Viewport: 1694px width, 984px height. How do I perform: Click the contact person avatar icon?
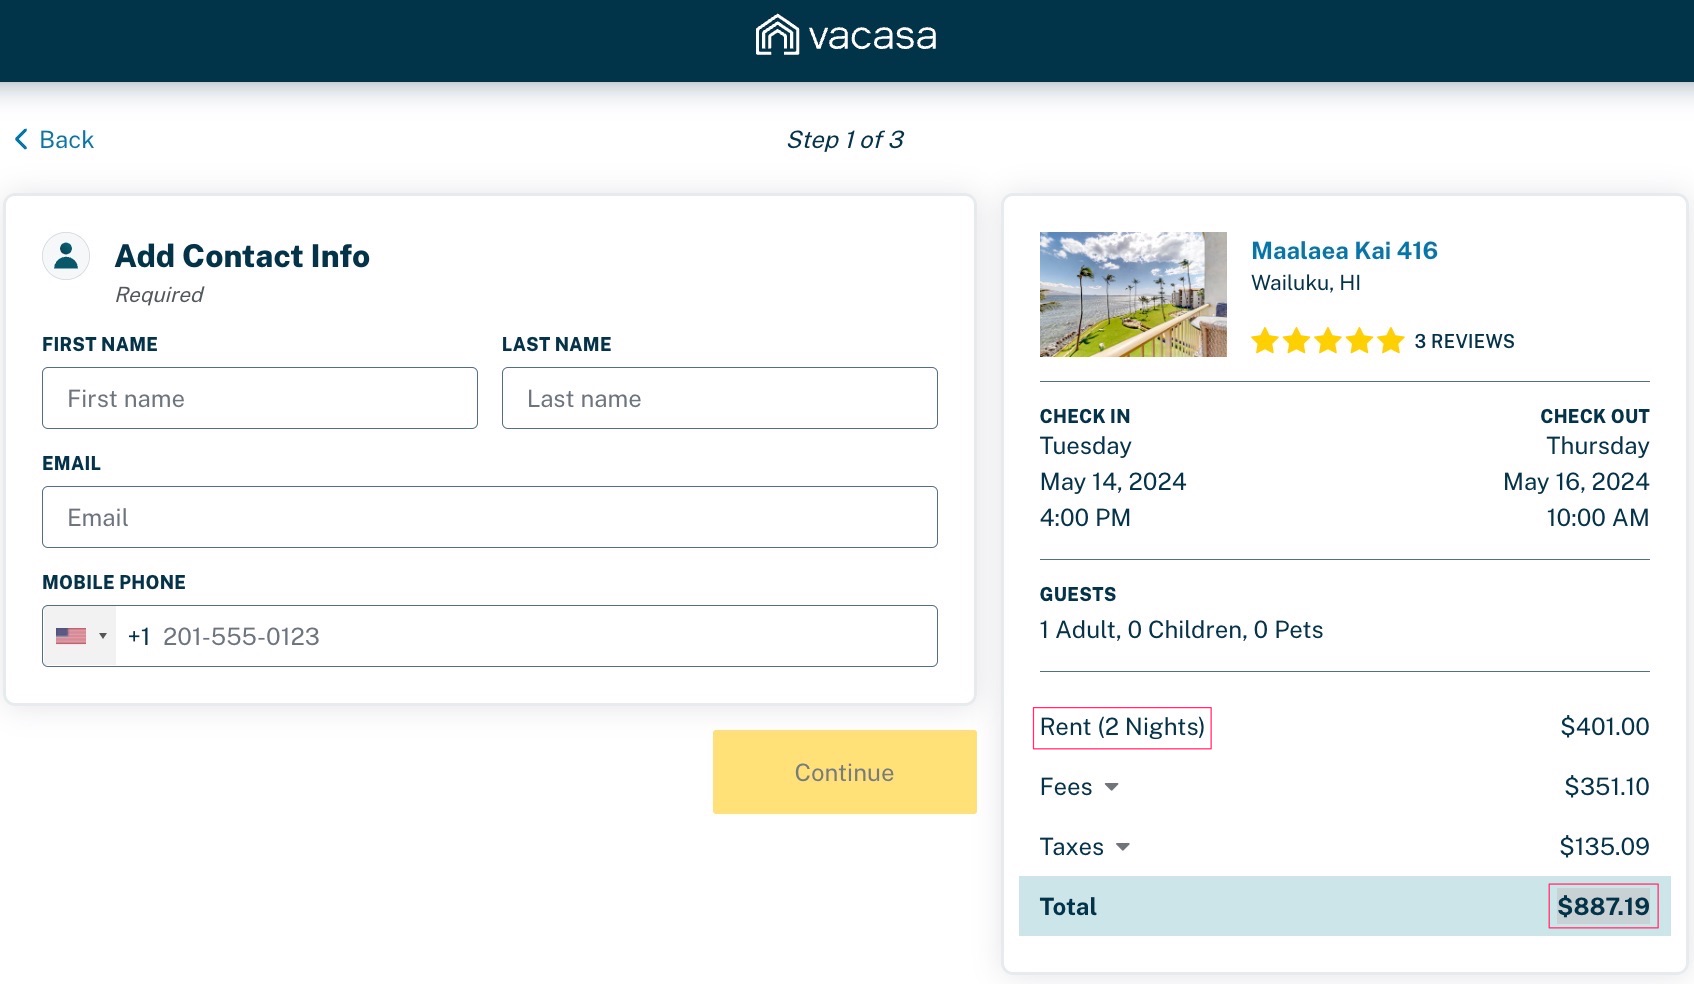(66, 256)
